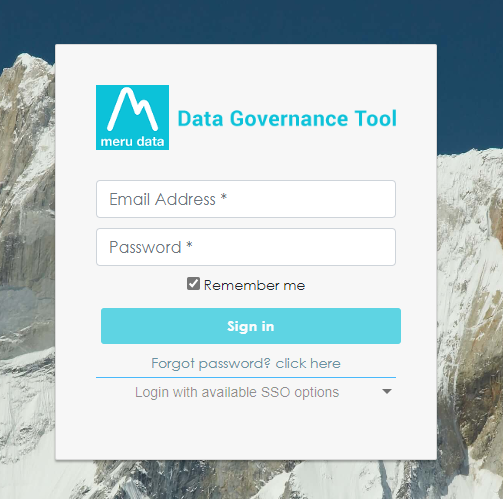The width and height of the screenshot is (503, 499).
Task: Open "Login with available SSO options" list
Action: click(246, 392)
